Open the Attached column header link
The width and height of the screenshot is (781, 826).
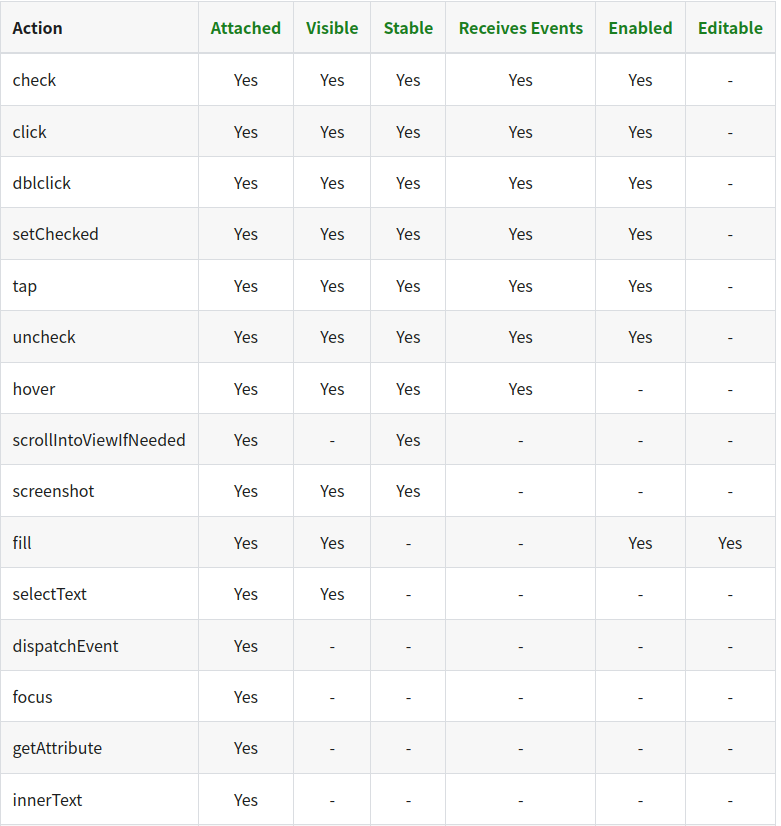(x=245, y=28)
